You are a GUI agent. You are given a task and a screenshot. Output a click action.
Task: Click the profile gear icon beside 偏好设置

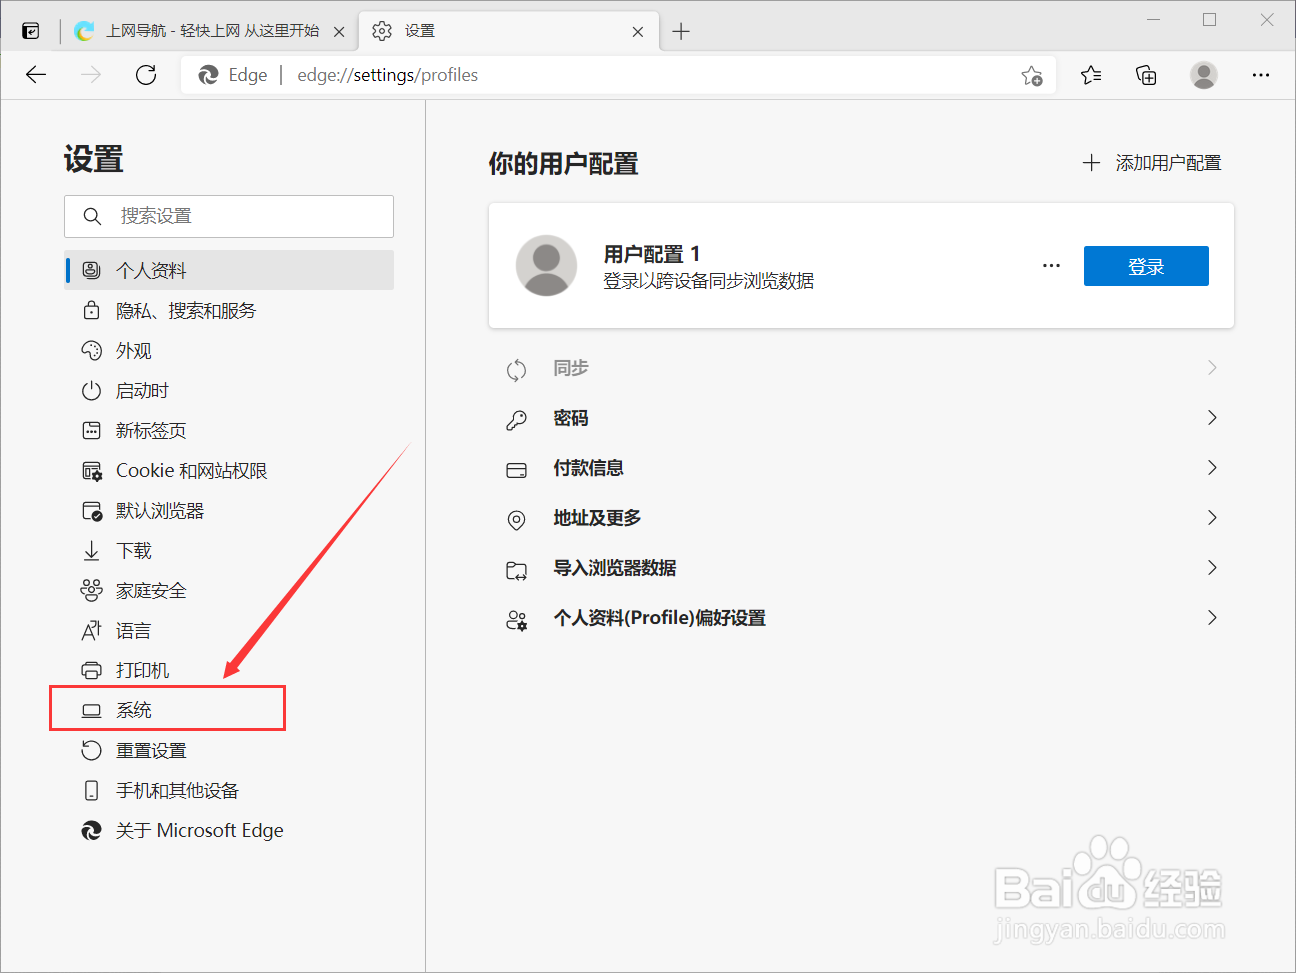[x=516, y=620]
